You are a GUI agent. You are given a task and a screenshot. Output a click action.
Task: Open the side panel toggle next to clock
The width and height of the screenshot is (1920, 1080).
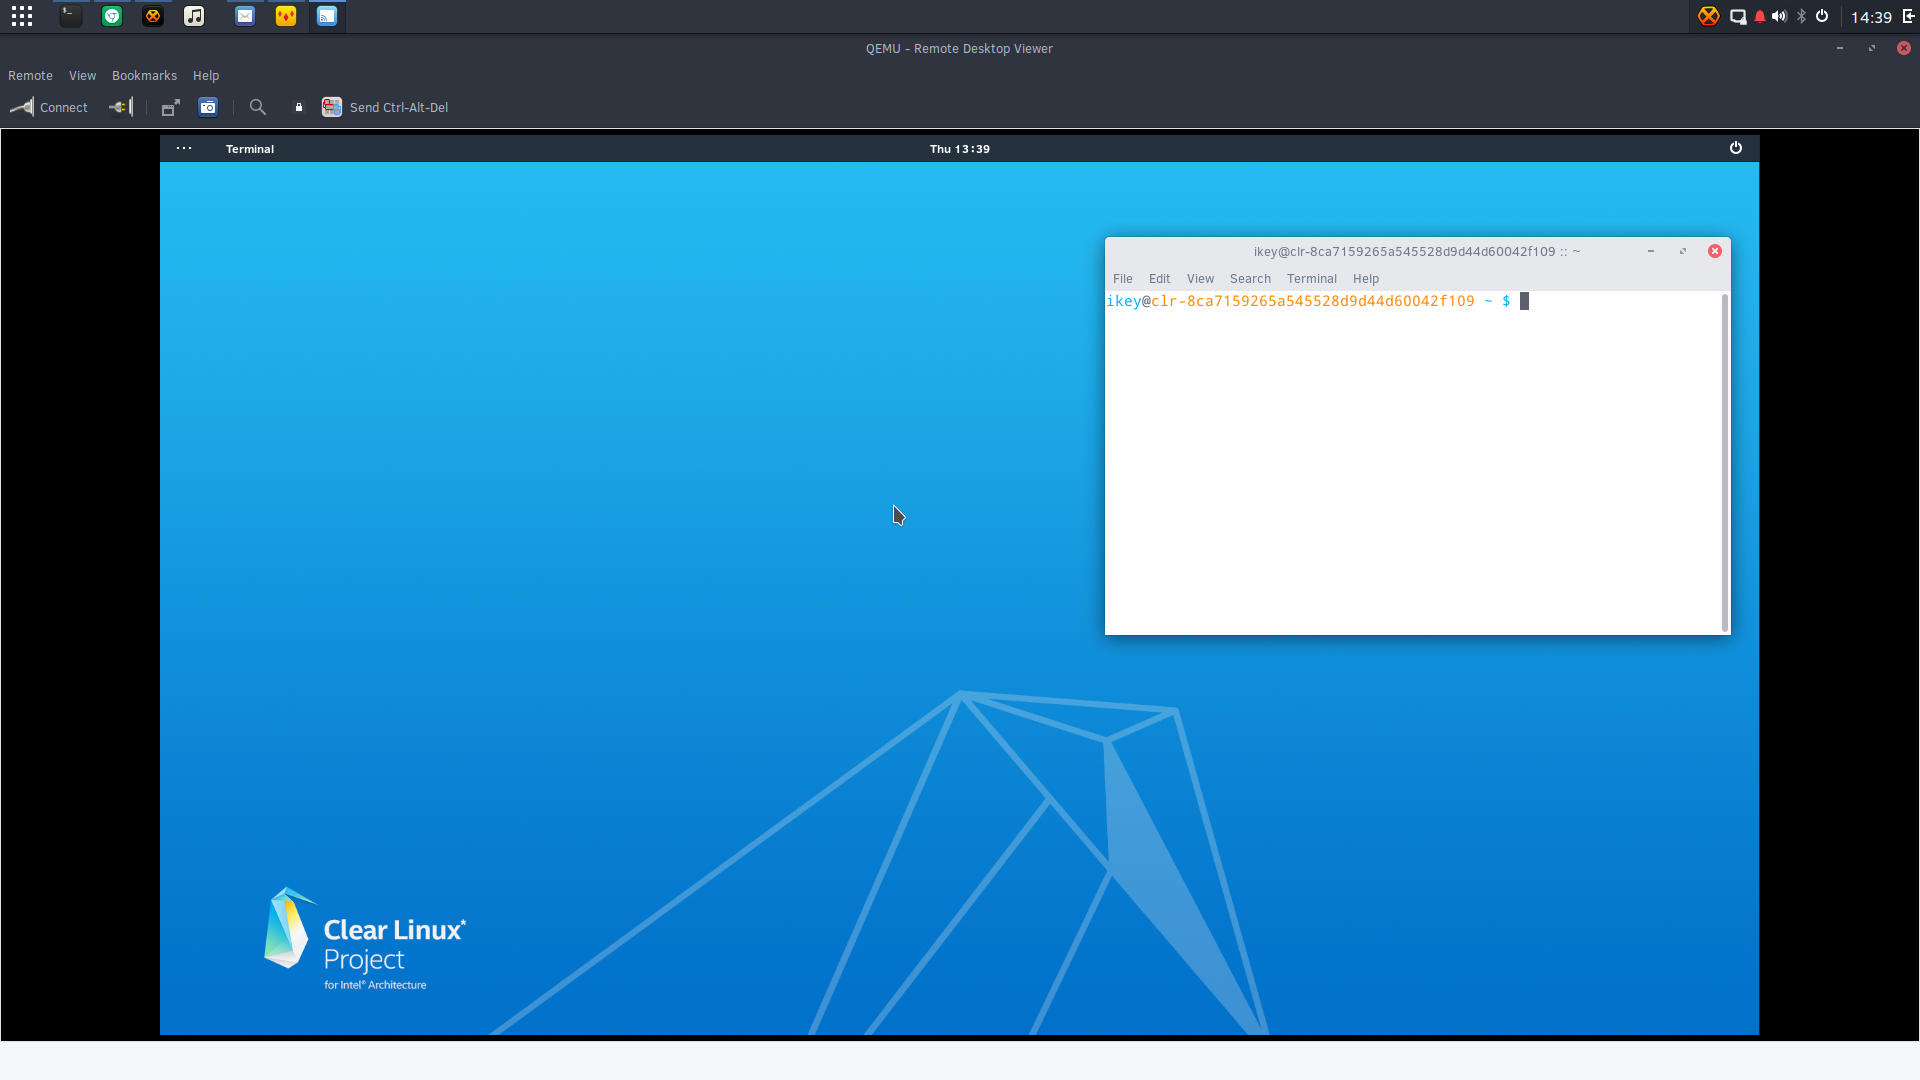(1909, 16)
